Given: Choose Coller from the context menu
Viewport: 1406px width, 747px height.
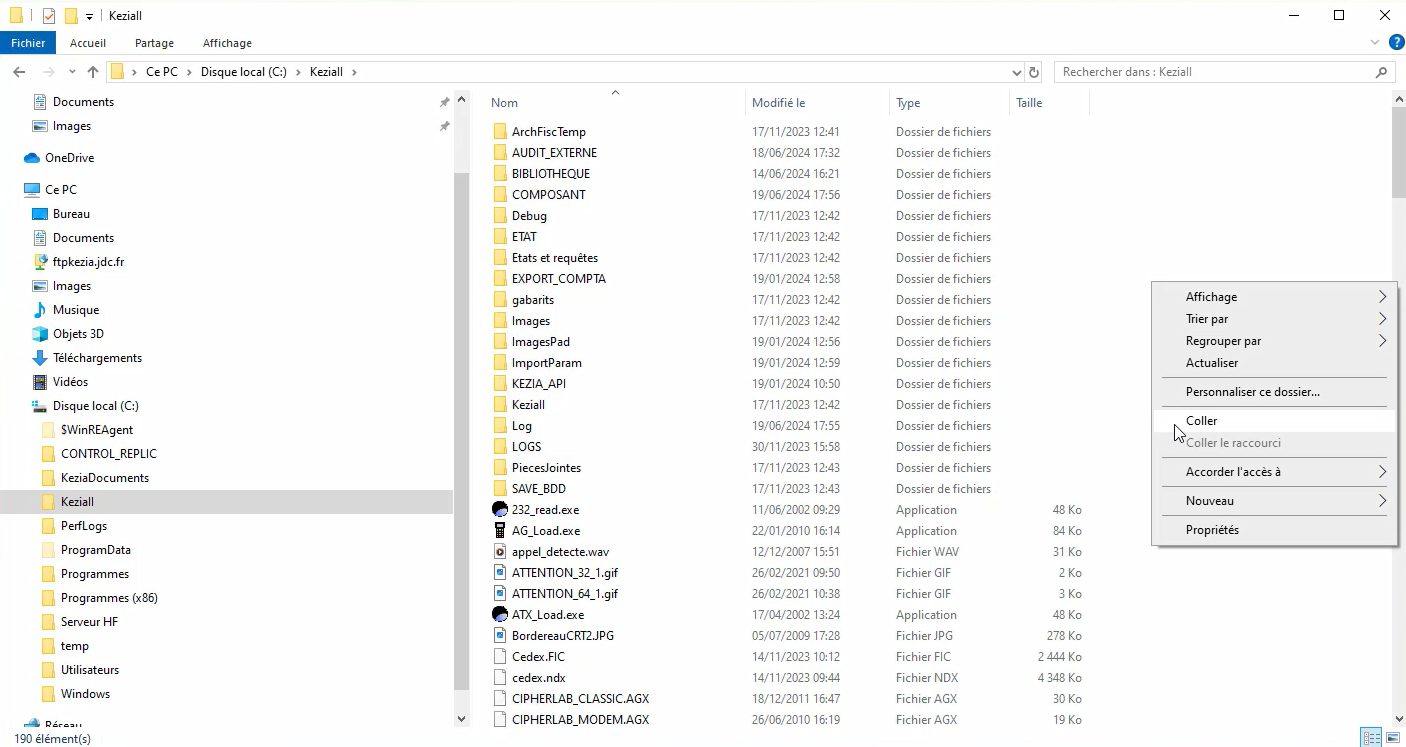Looking at the screenshot, I should (x=1201, y=421).
